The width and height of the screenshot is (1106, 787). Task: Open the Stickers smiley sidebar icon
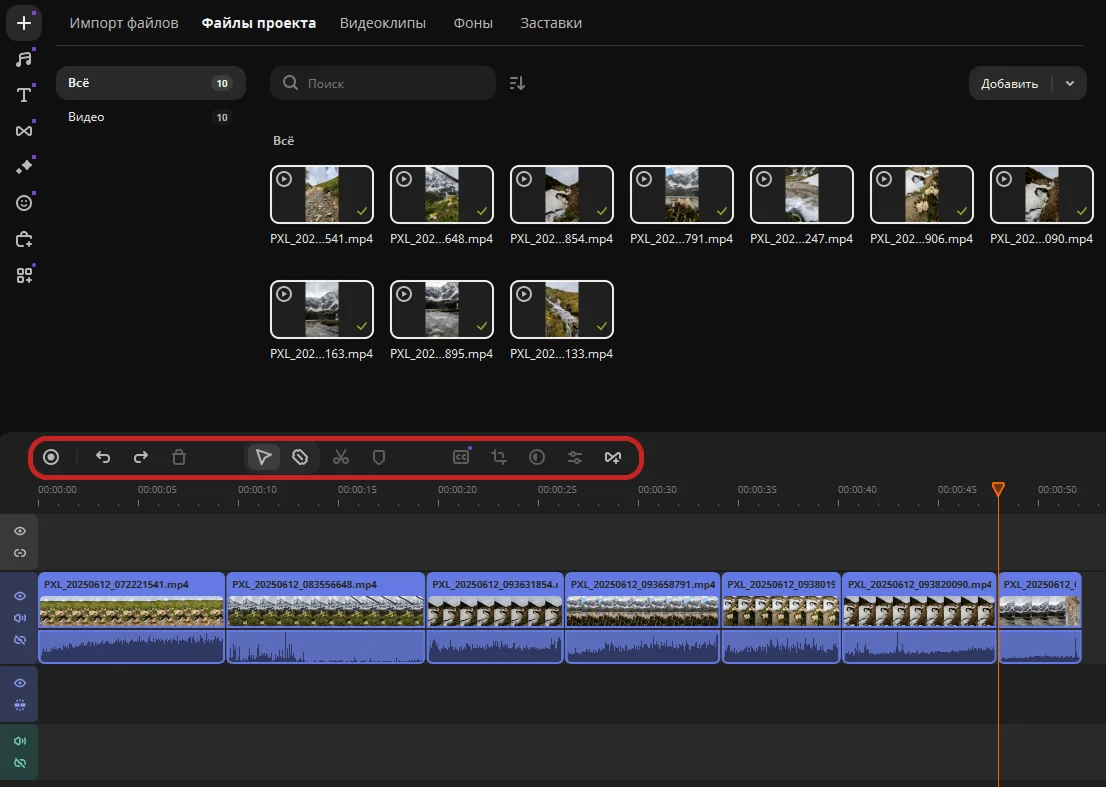(x=24, y=203)
